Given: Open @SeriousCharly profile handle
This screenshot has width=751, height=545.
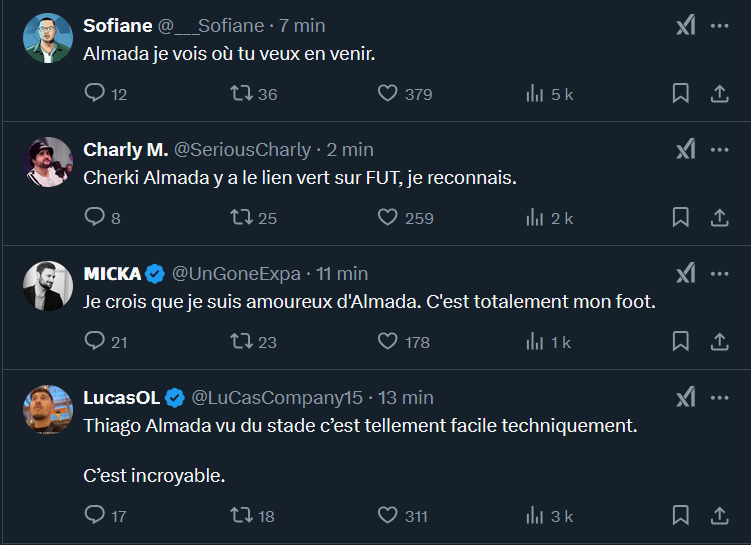Looking at the screenshot, I should (243, 150).
